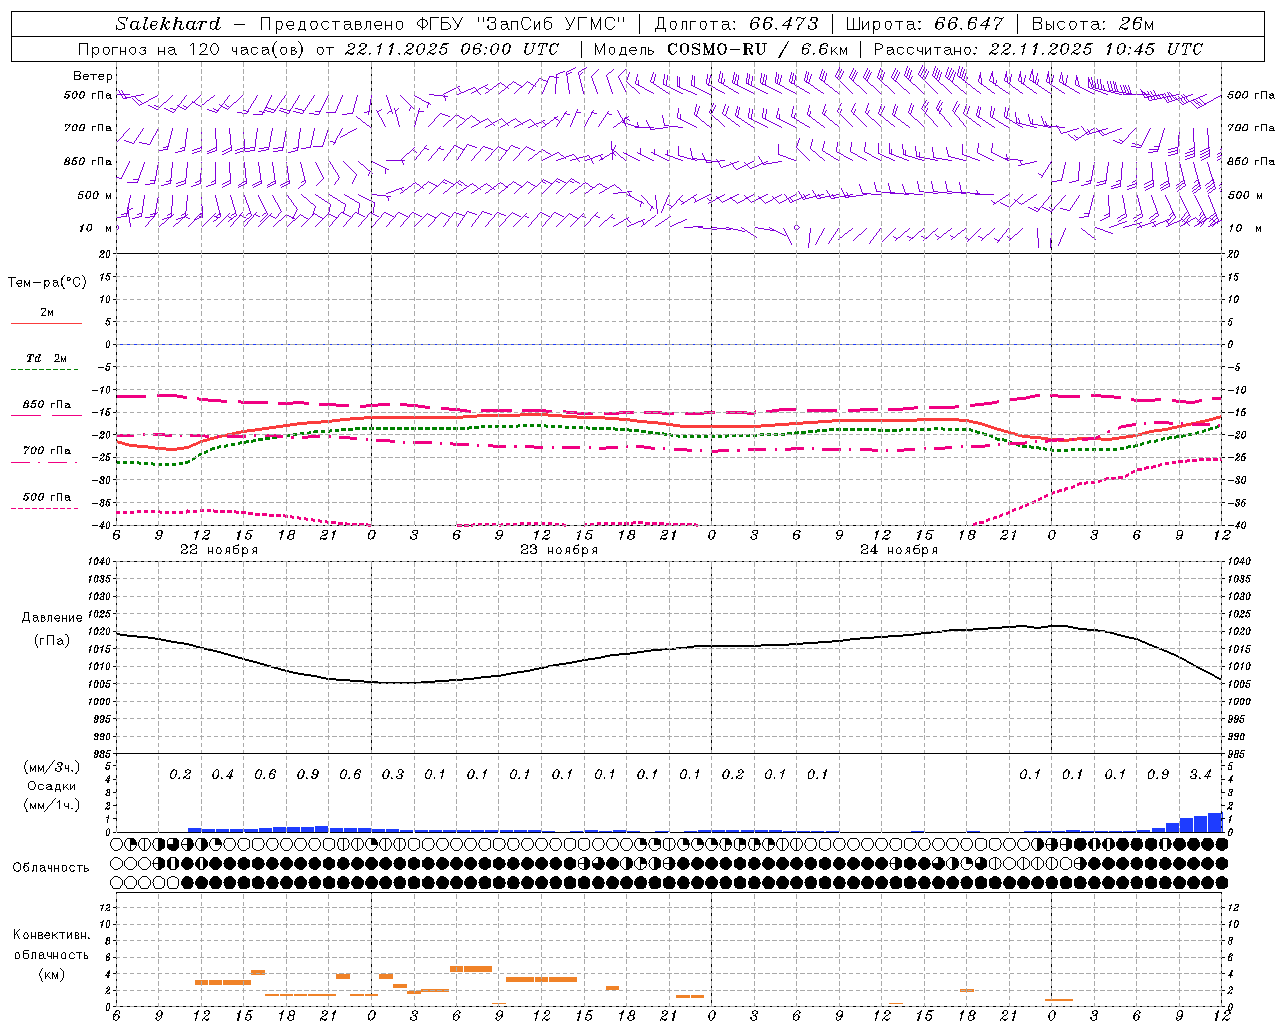
Task: Click the 0.4 precipitation value
Action: coord(222,774)
